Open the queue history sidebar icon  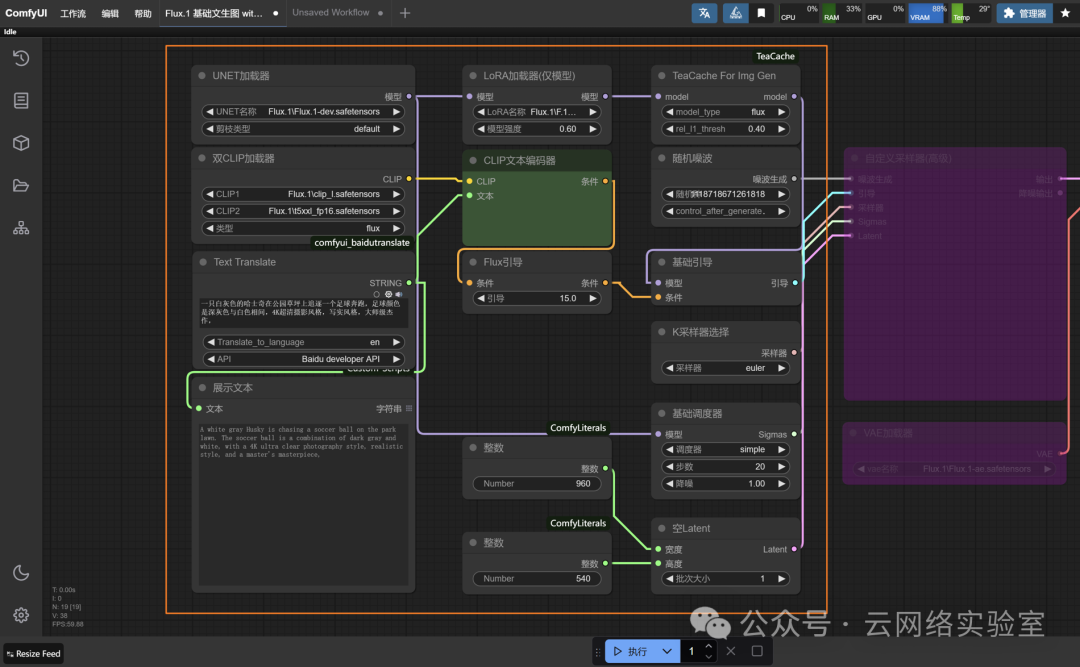click(x=21, y=58)
